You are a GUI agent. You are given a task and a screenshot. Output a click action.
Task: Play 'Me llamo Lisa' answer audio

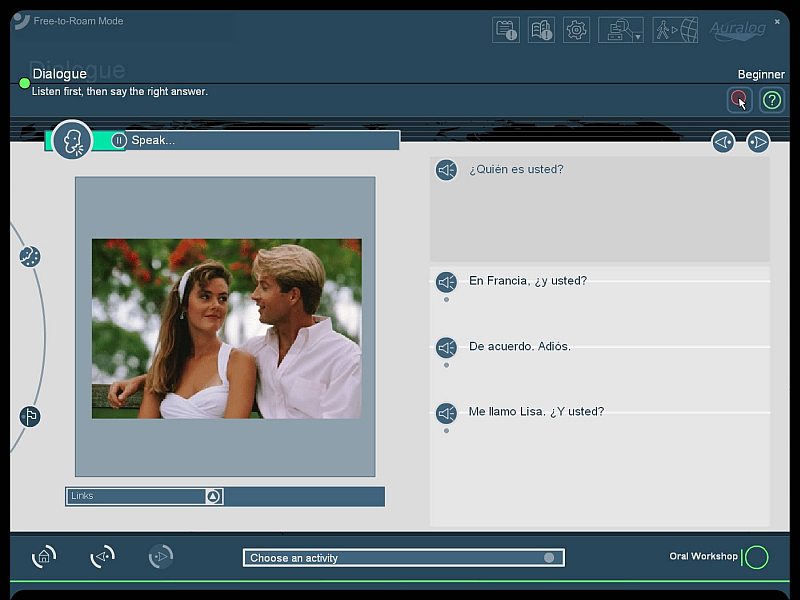pos(446,413)
